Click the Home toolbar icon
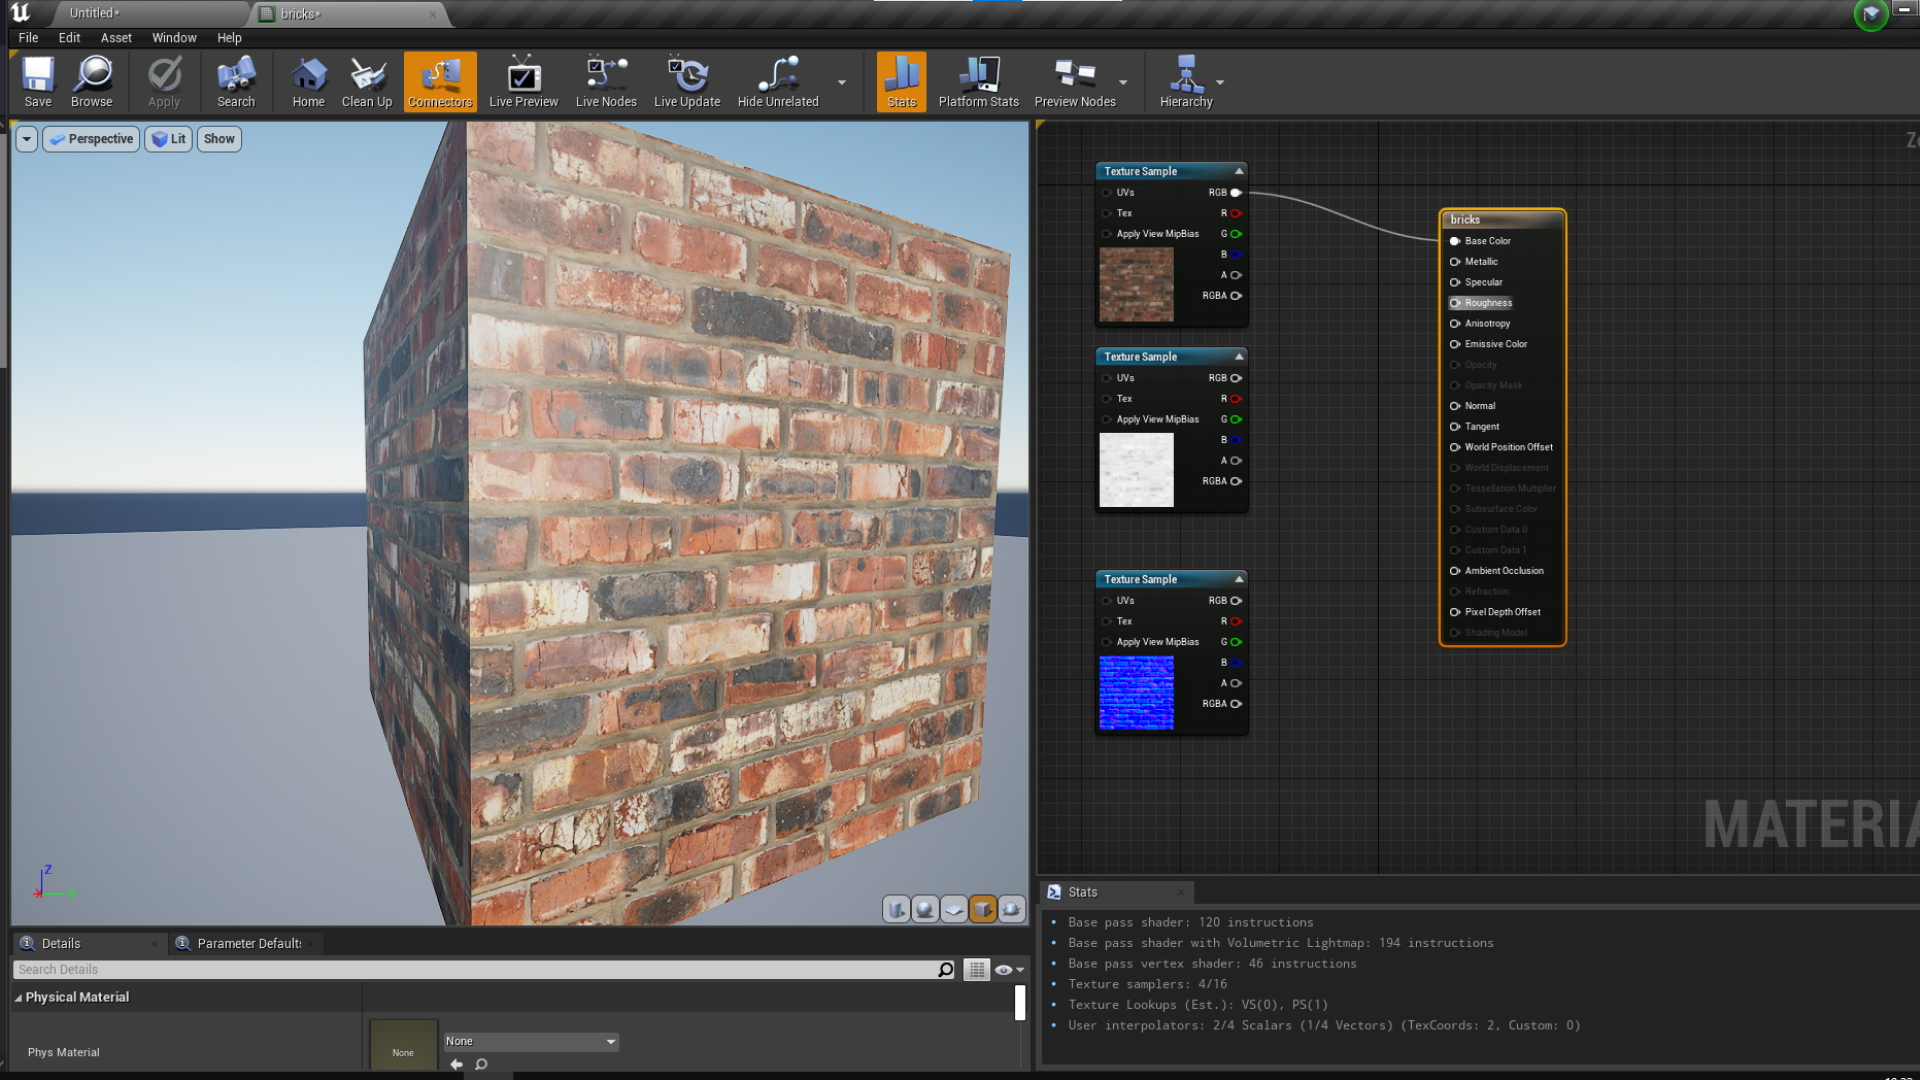Viewport: 1920px width, 1080px height. [308, 81]
